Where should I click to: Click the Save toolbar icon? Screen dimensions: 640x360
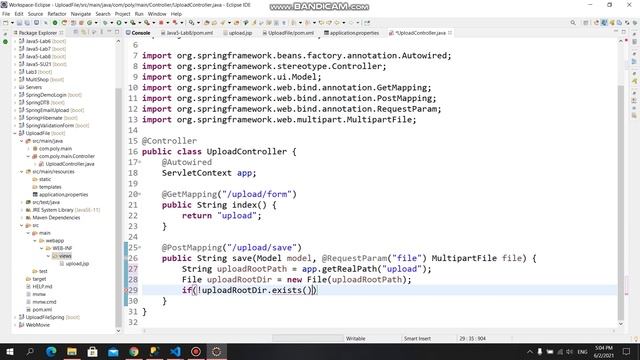[19, 23]
